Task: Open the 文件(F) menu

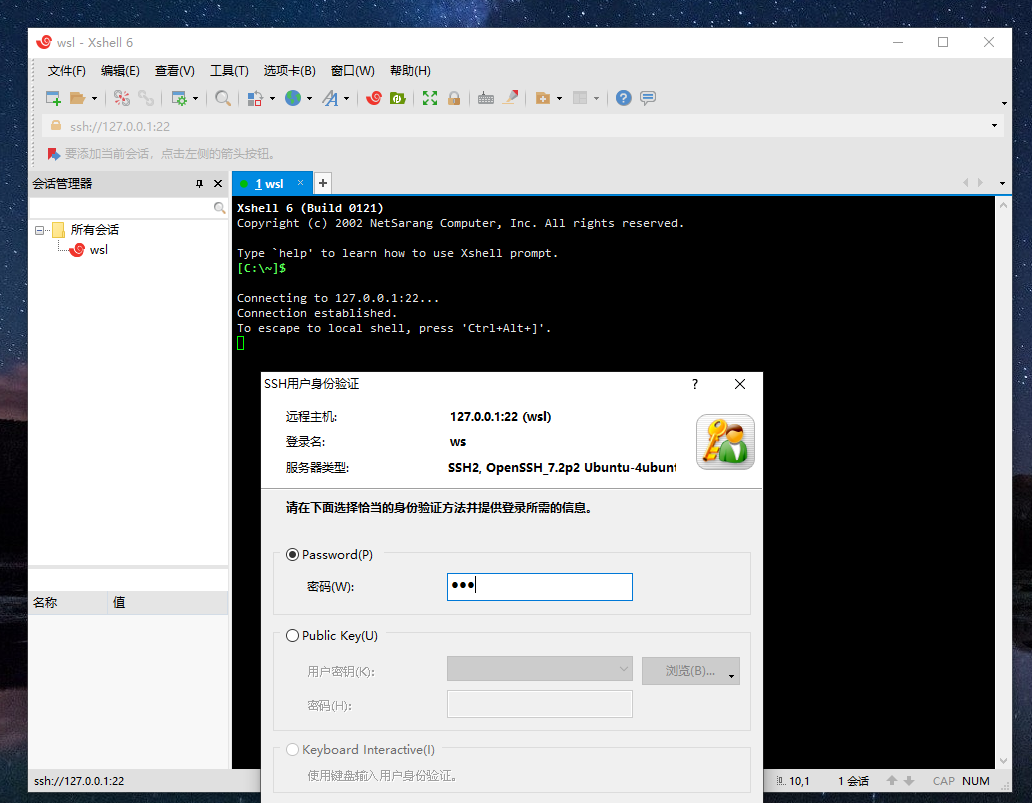Action: click(x=67, y=71)
